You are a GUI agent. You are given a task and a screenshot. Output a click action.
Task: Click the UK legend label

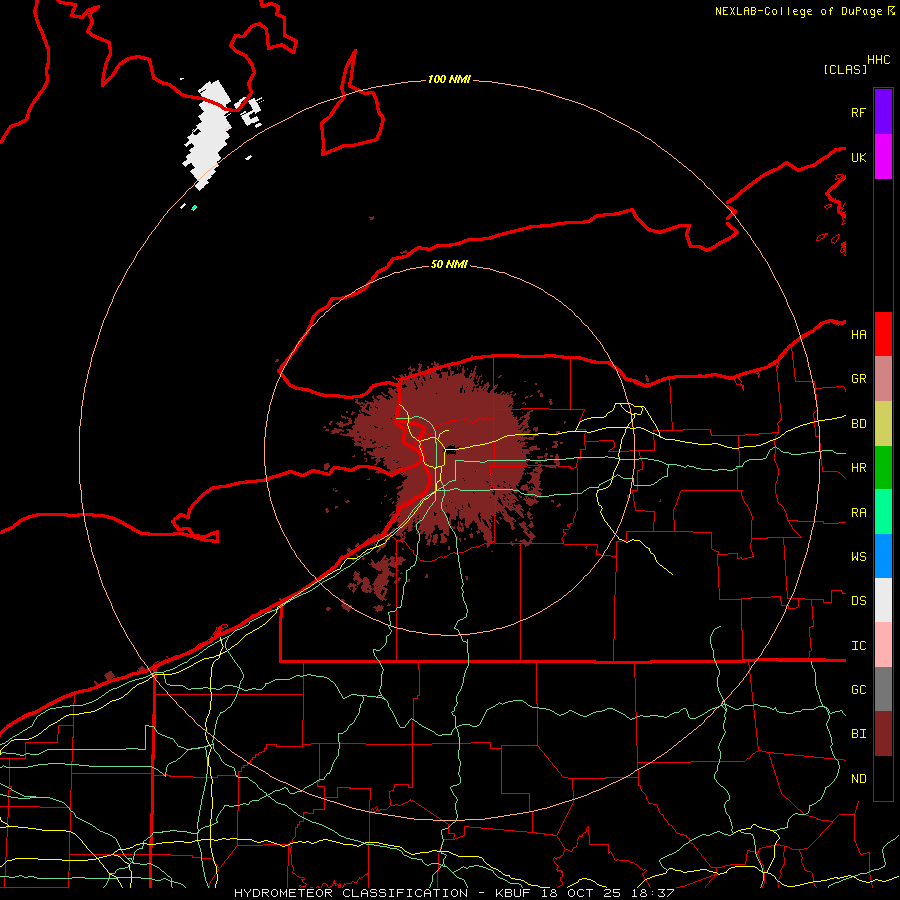coord(859,157)
